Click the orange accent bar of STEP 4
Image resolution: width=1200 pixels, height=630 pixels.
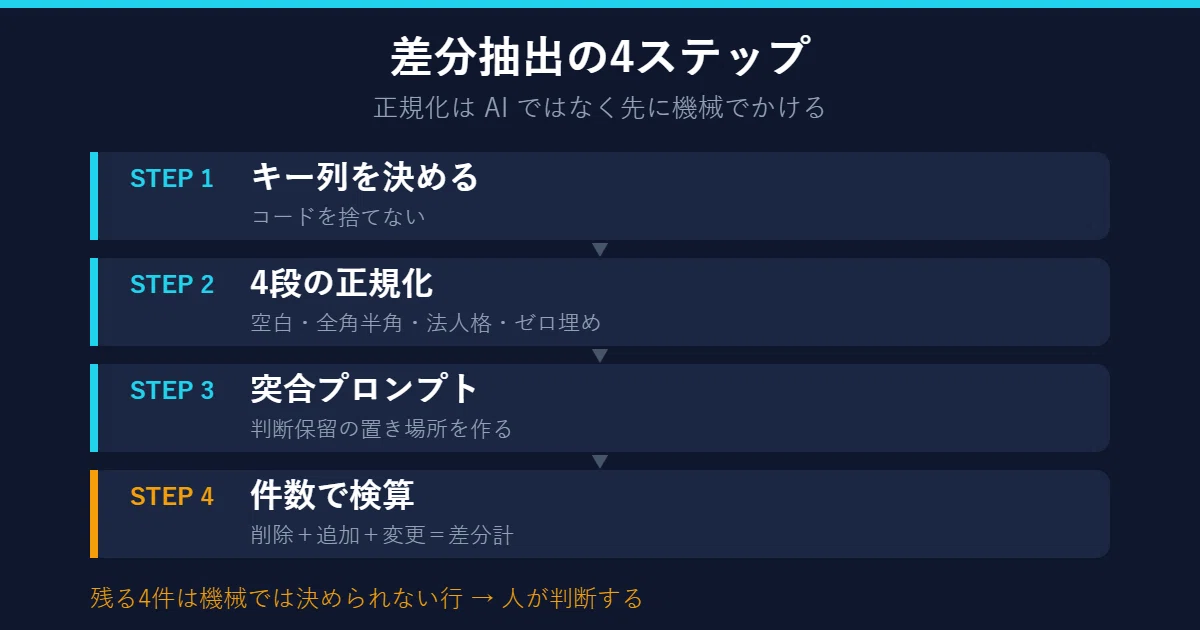pos(94,514)
